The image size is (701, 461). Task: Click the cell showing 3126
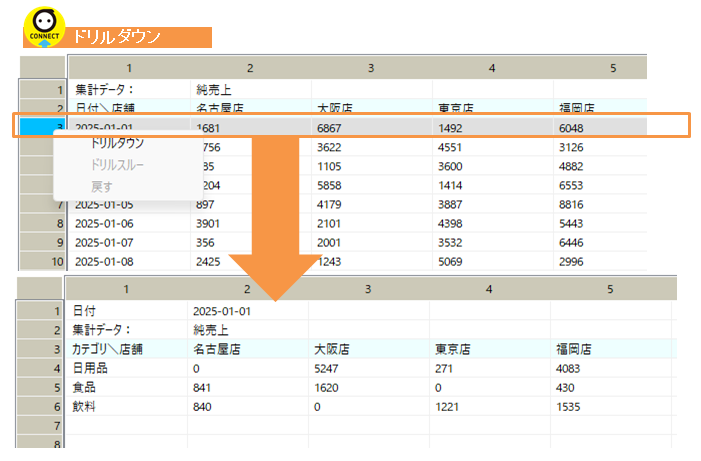(x=600, y=147)
